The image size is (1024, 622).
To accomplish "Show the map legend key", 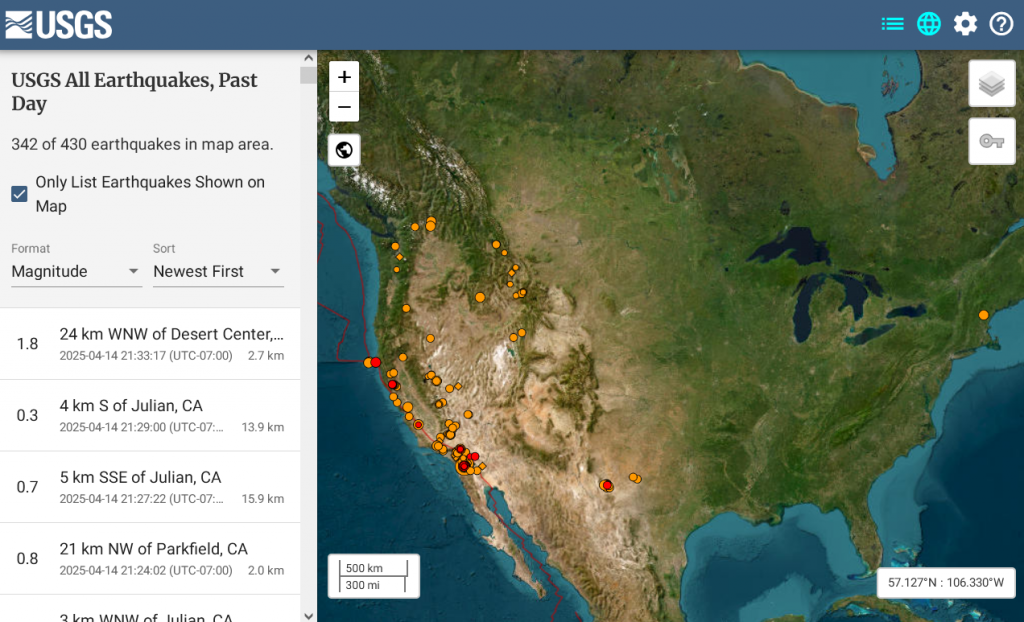I will (991, 141).
